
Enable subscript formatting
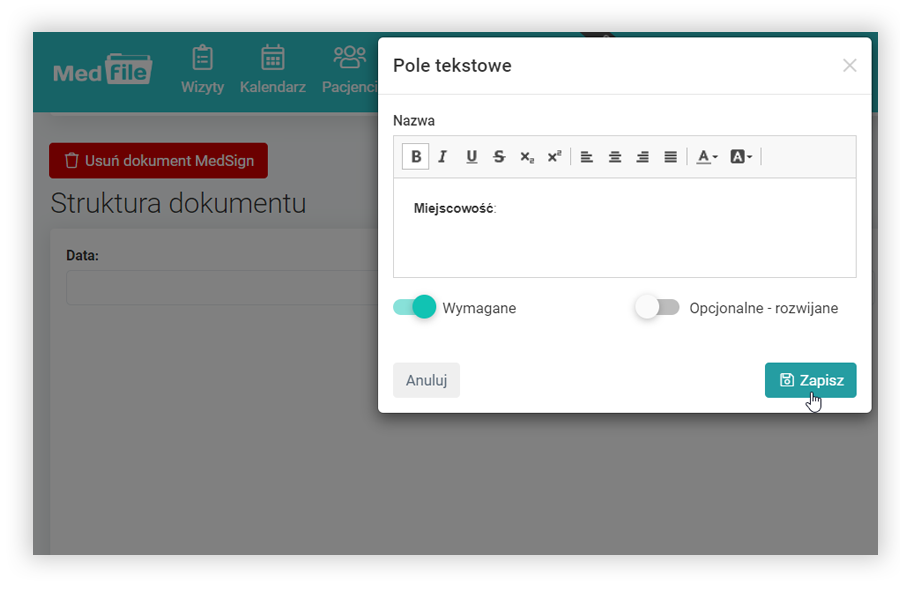(x=527, y=157)
